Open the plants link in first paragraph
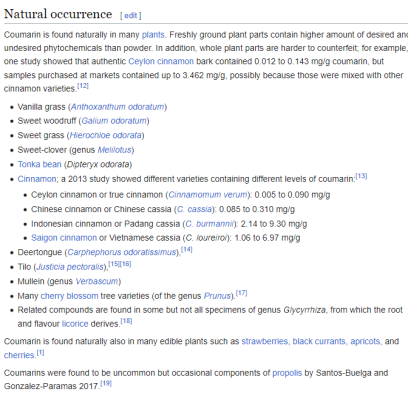408x400 pixels. [x=153, y=35]
